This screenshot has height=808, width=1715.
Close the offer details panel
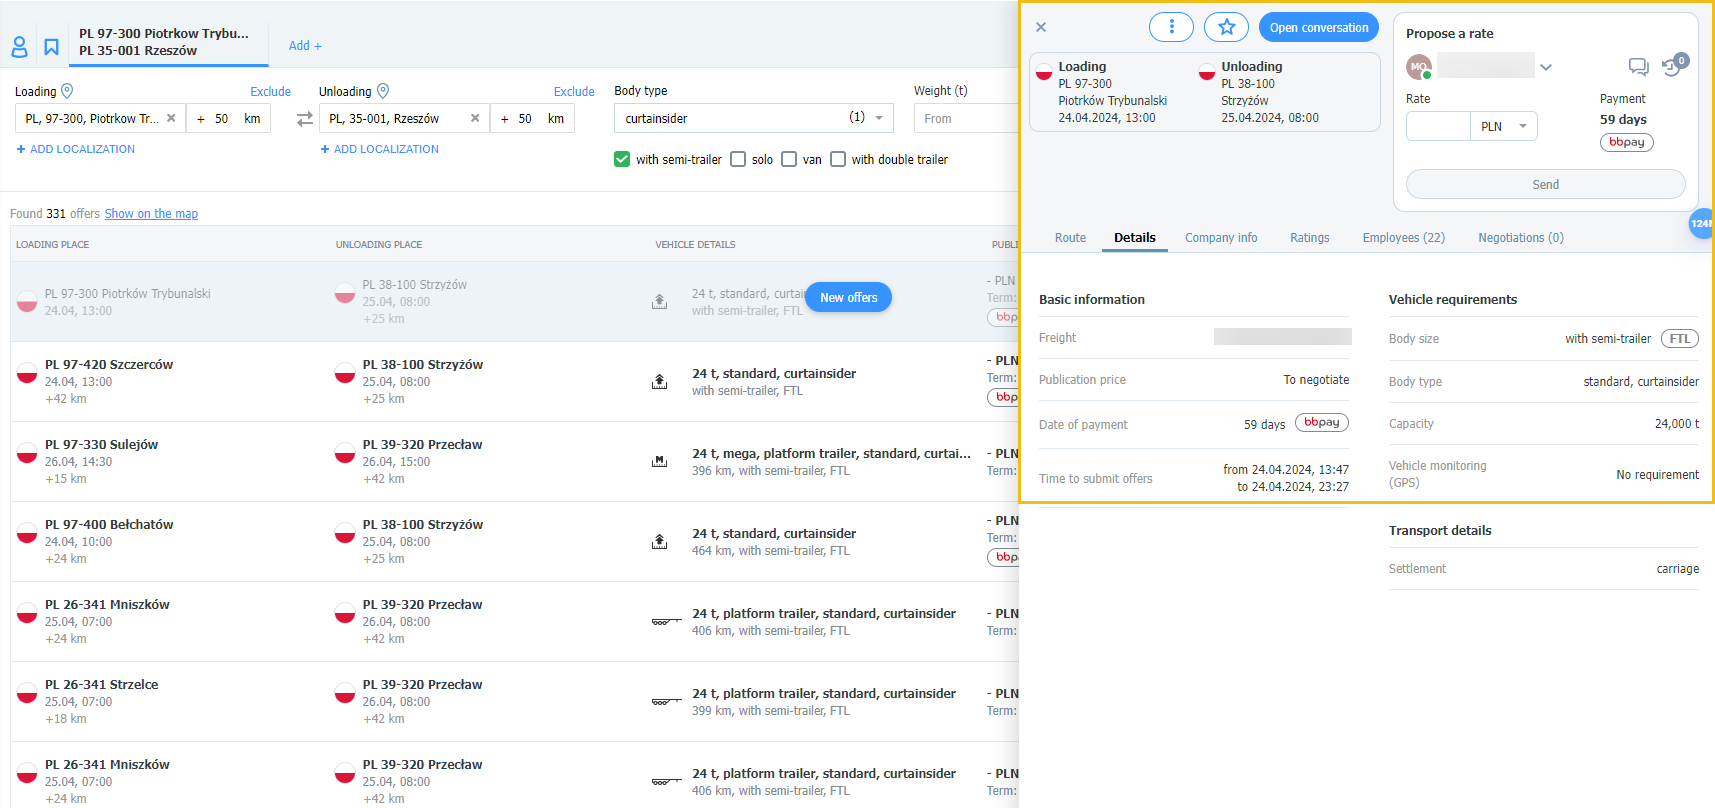tap(1041, 27)
